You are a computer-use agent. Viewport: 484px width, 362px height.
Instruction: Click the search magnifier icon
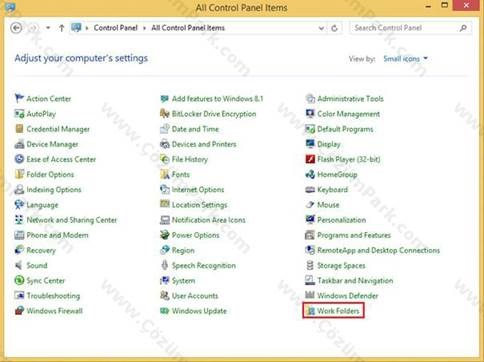(463, 28)
